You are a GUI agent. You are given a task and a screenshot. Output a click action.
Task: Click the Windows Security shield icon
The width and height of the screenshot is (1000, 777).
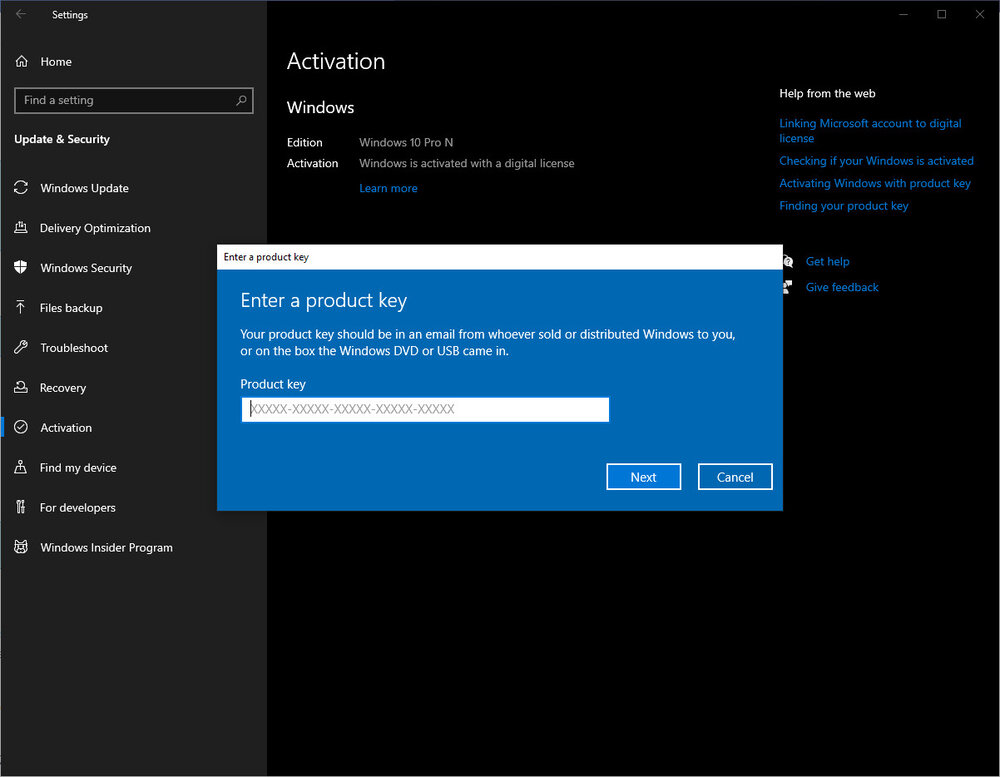[21, 267]
